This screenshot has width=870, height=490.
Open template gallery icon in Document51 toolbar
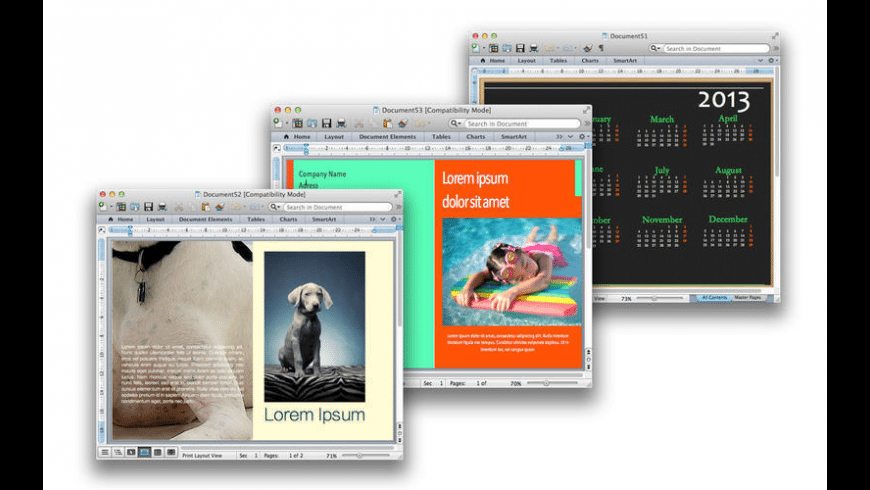point(493,48)
